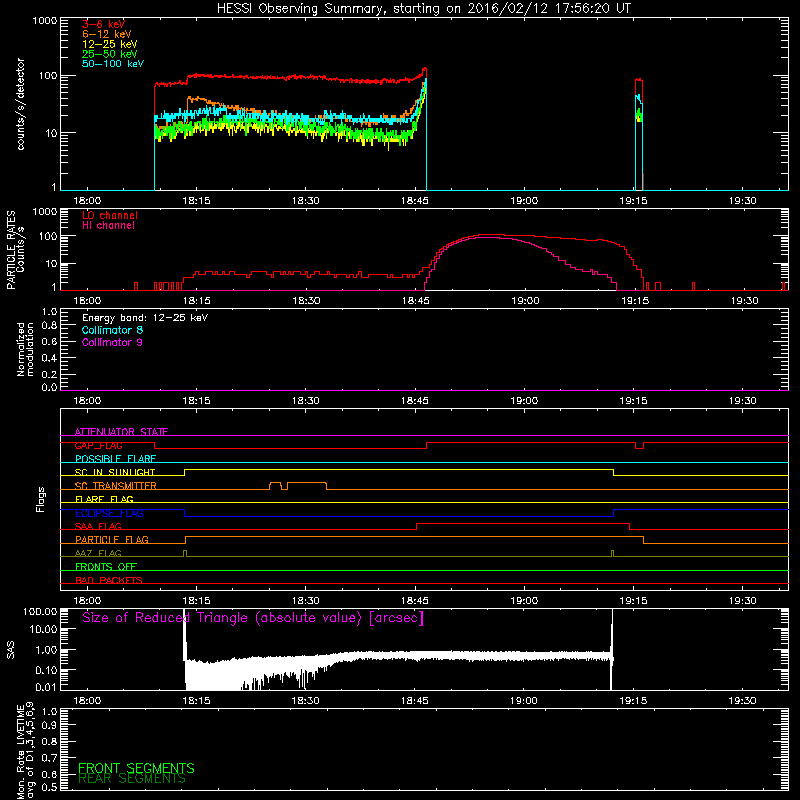This screenshot has width=800, height=800.
Task: Click the SAA FLAG label
Action: pos(98,527)
